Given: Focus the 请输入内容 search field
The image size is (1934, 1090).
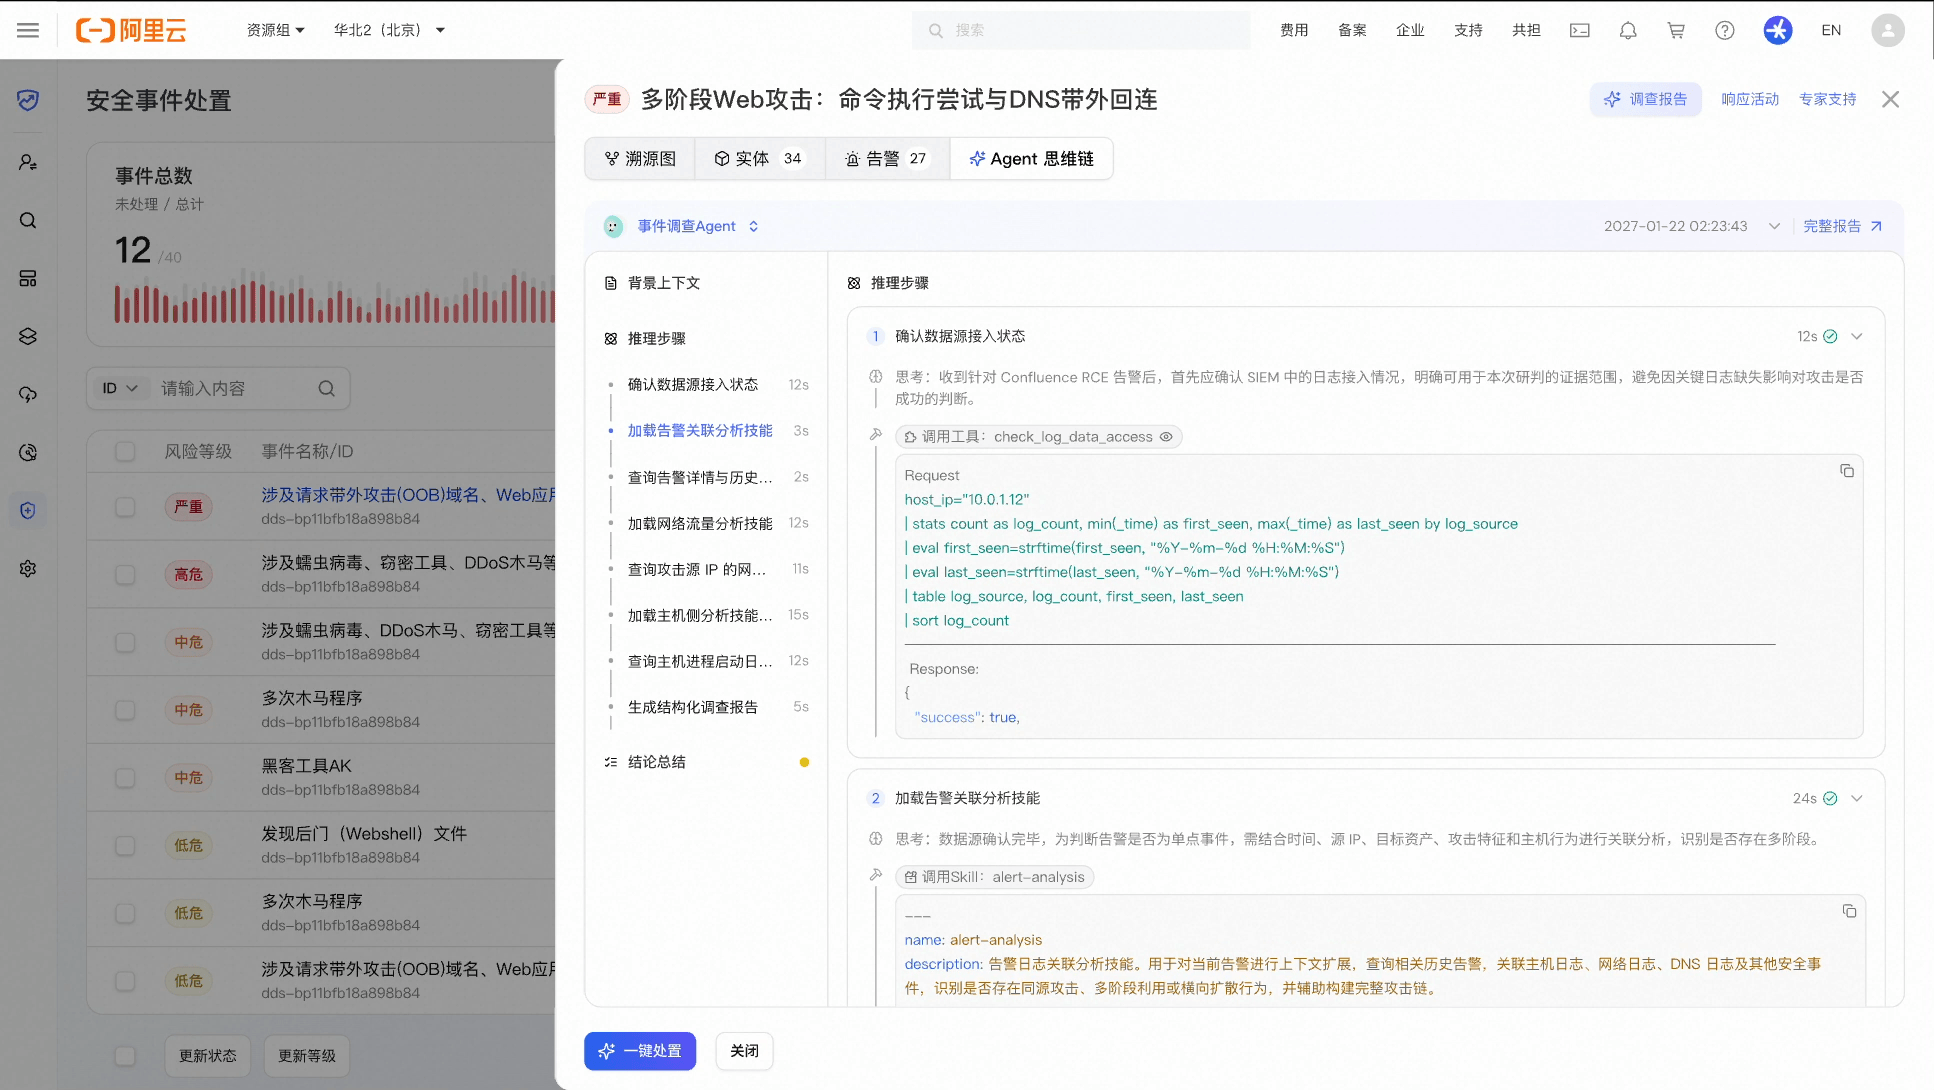Looking at the screenshot, I should click(232, 388).
